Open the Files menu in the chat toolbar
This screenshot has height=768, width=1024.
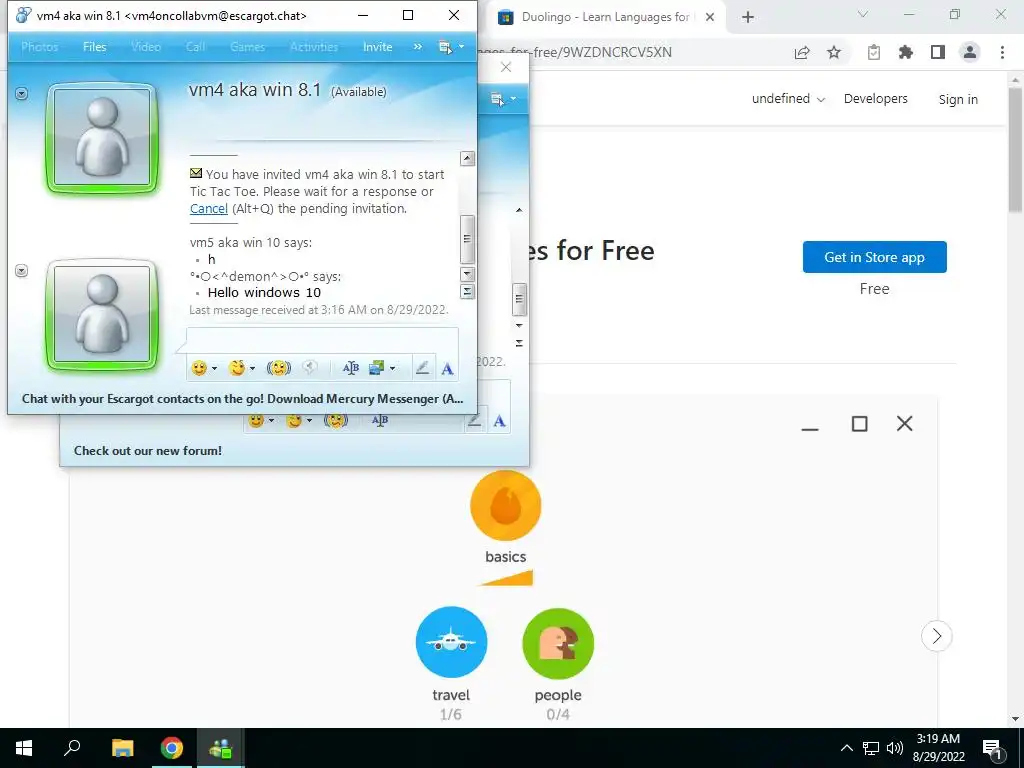click(x=95, y=47)
